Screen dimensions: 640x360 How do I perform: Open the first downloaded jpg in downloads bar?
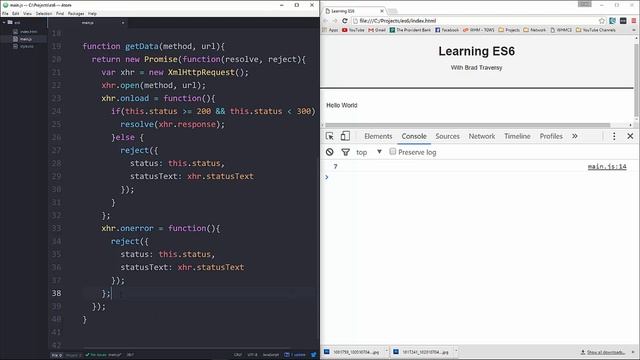pos(352,351)
